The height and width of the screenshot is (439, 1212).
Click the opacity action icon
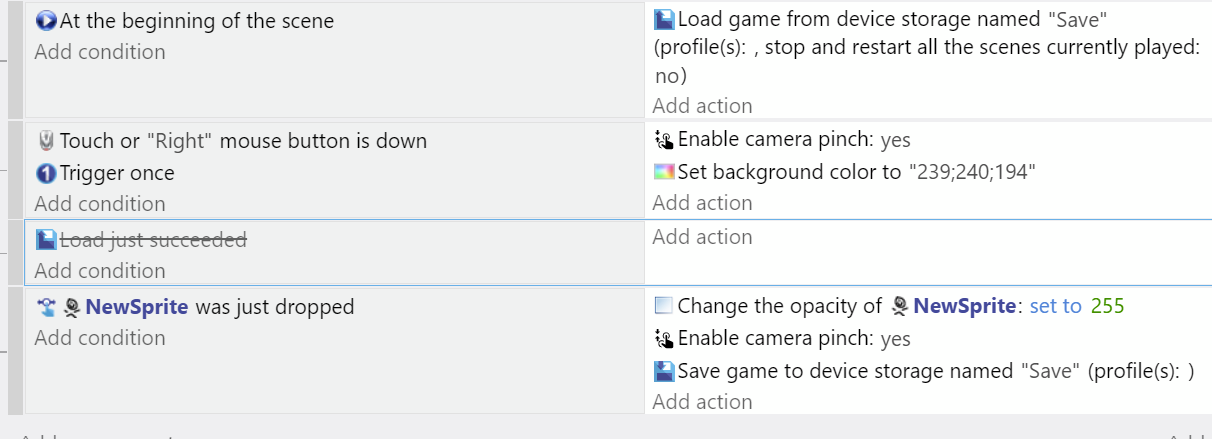(664, 306)
